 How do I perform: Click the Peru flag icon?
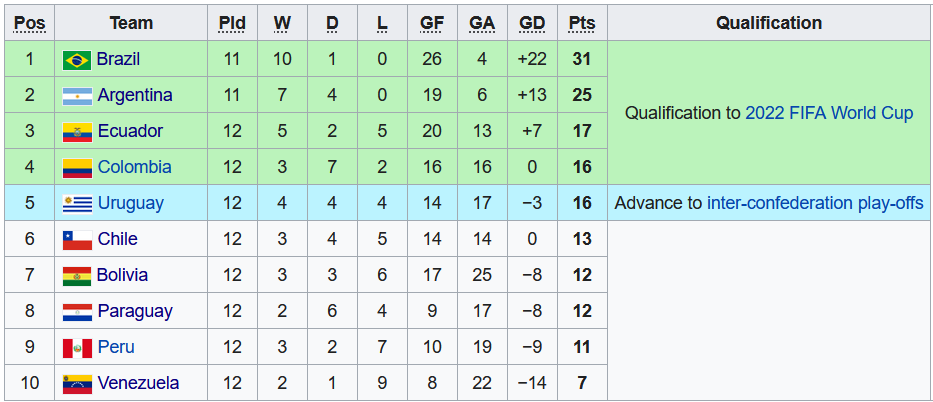pyautogui.click(x=77, y=348)
